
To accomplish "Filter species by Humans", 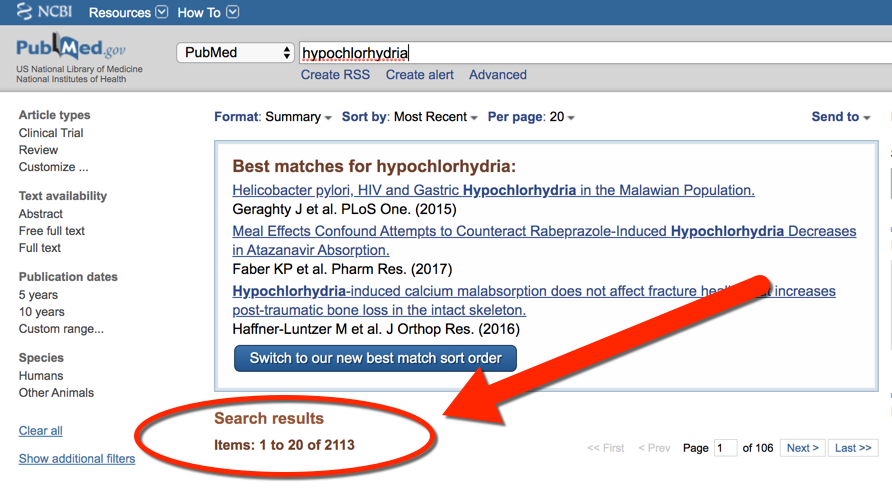I will click(x=41, y=376).
